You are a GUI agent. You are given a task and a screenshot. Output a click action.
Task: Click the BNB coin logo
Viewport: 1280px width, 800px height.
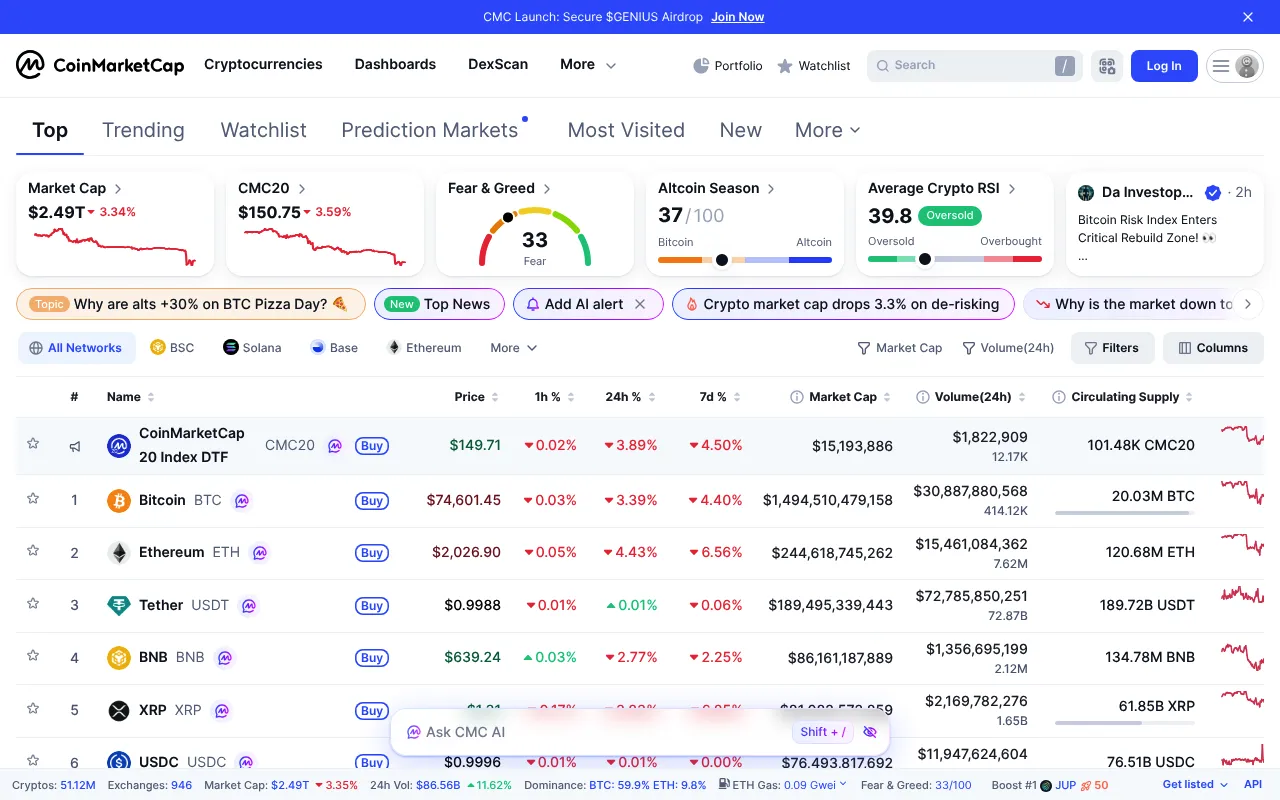[x=119, y=657]
